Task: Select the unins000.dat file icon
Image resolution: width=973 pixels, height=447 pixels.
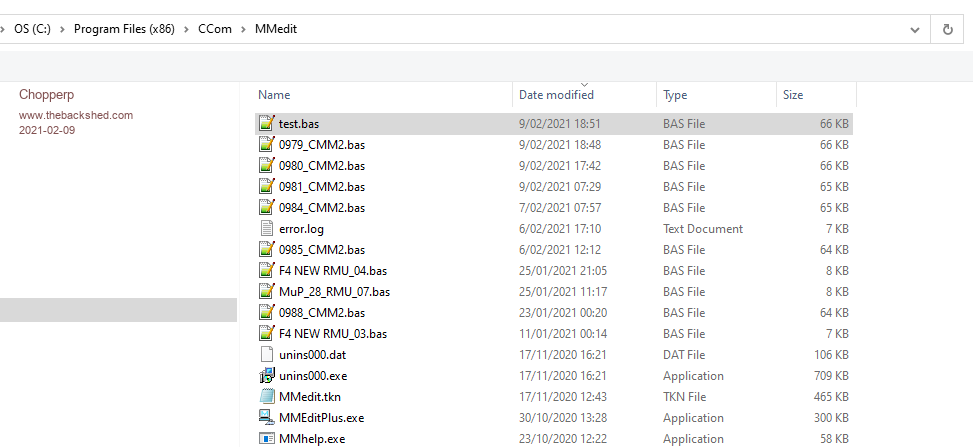Action: click(x=266, y=355)
